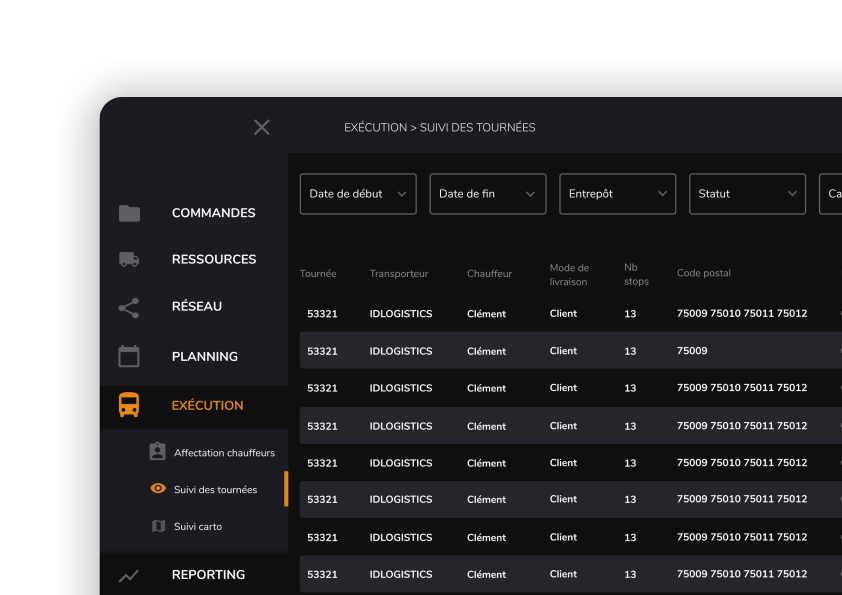Click 75009 75010 75011 75012 in last visible row

pos(742,574)
